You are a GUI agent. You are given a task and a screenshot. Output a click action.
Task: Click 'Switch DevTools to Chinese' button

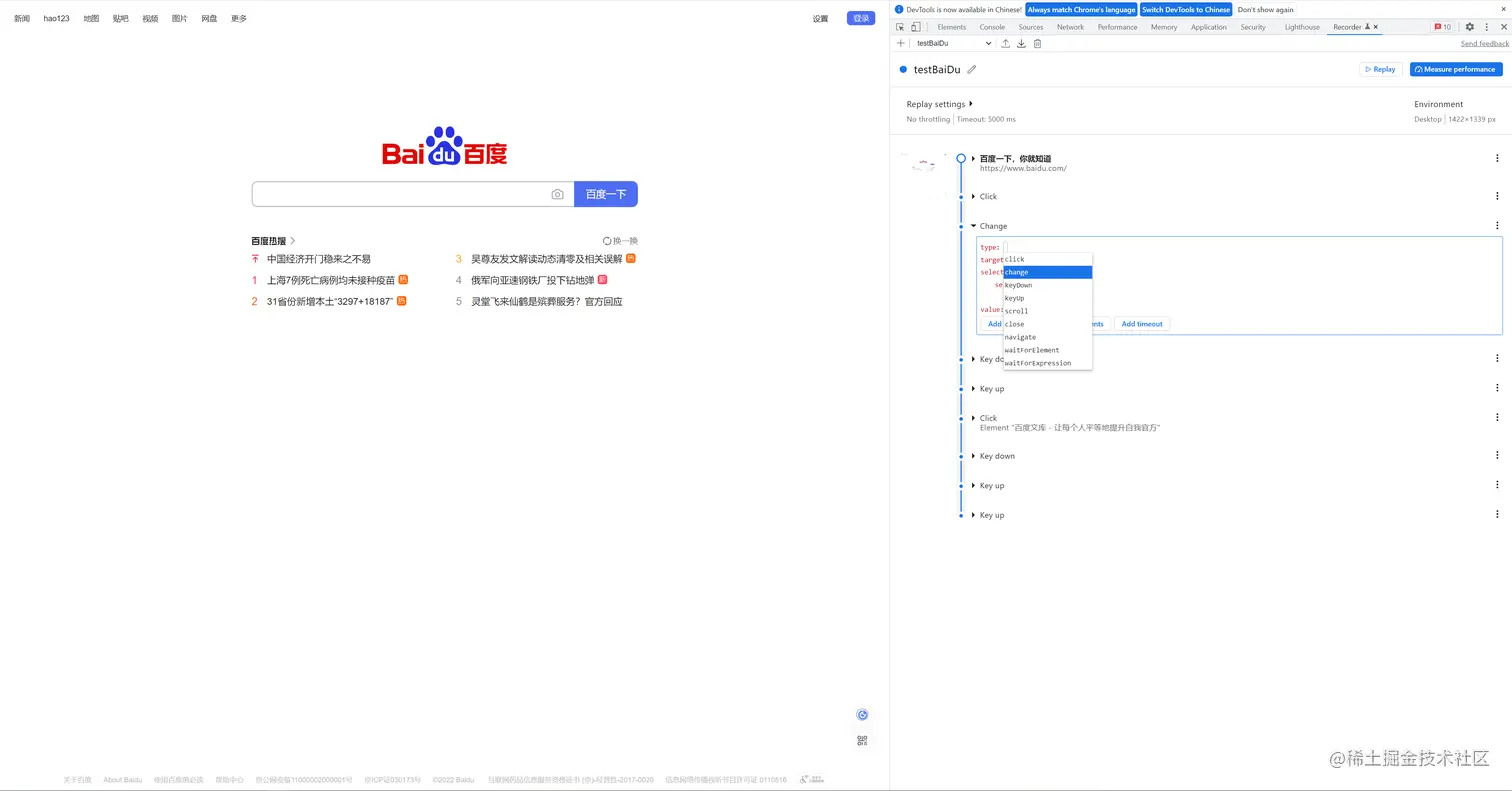click(x=1186, y=9)
